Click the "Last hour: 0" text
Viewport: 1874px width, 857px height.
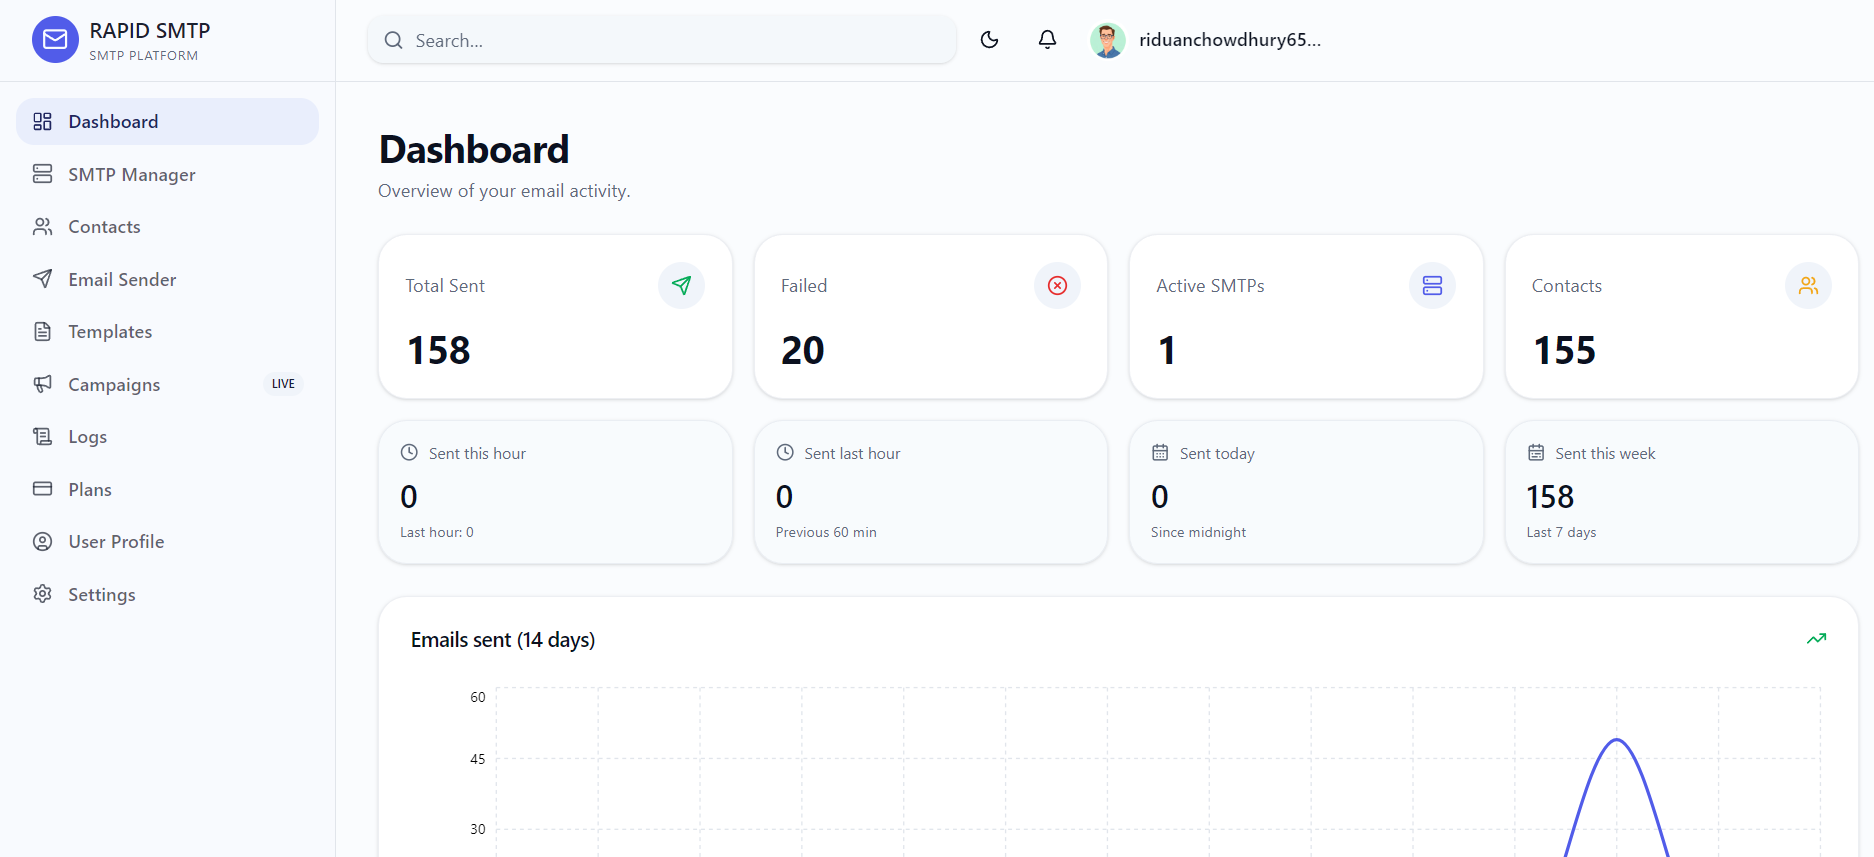coord(437,533)
